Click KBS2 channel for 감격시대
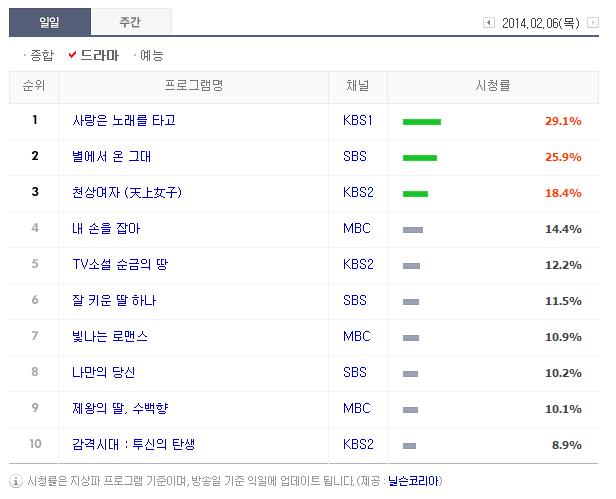The width and height of the screenshot is (616, 499). point(358,445)
